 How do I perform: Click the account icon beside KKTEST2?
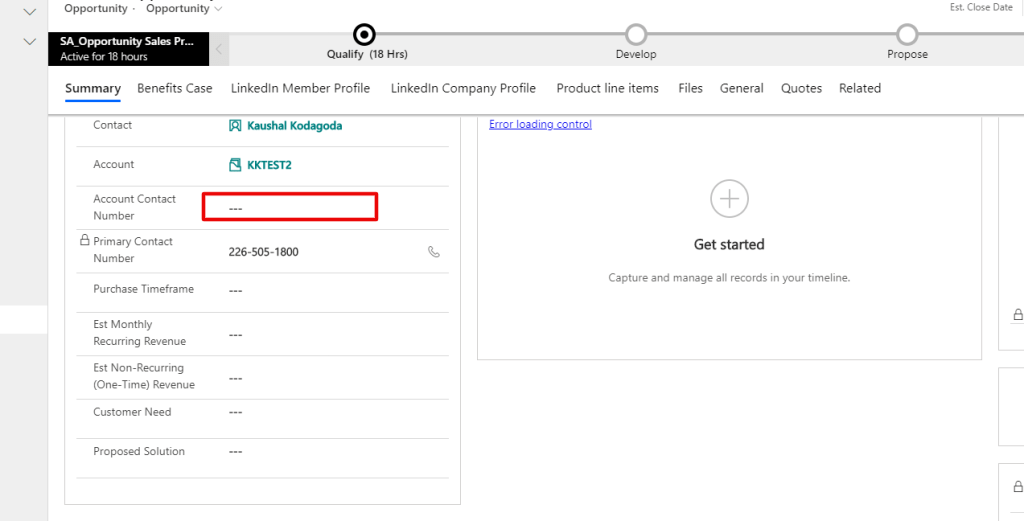(235, 165)
